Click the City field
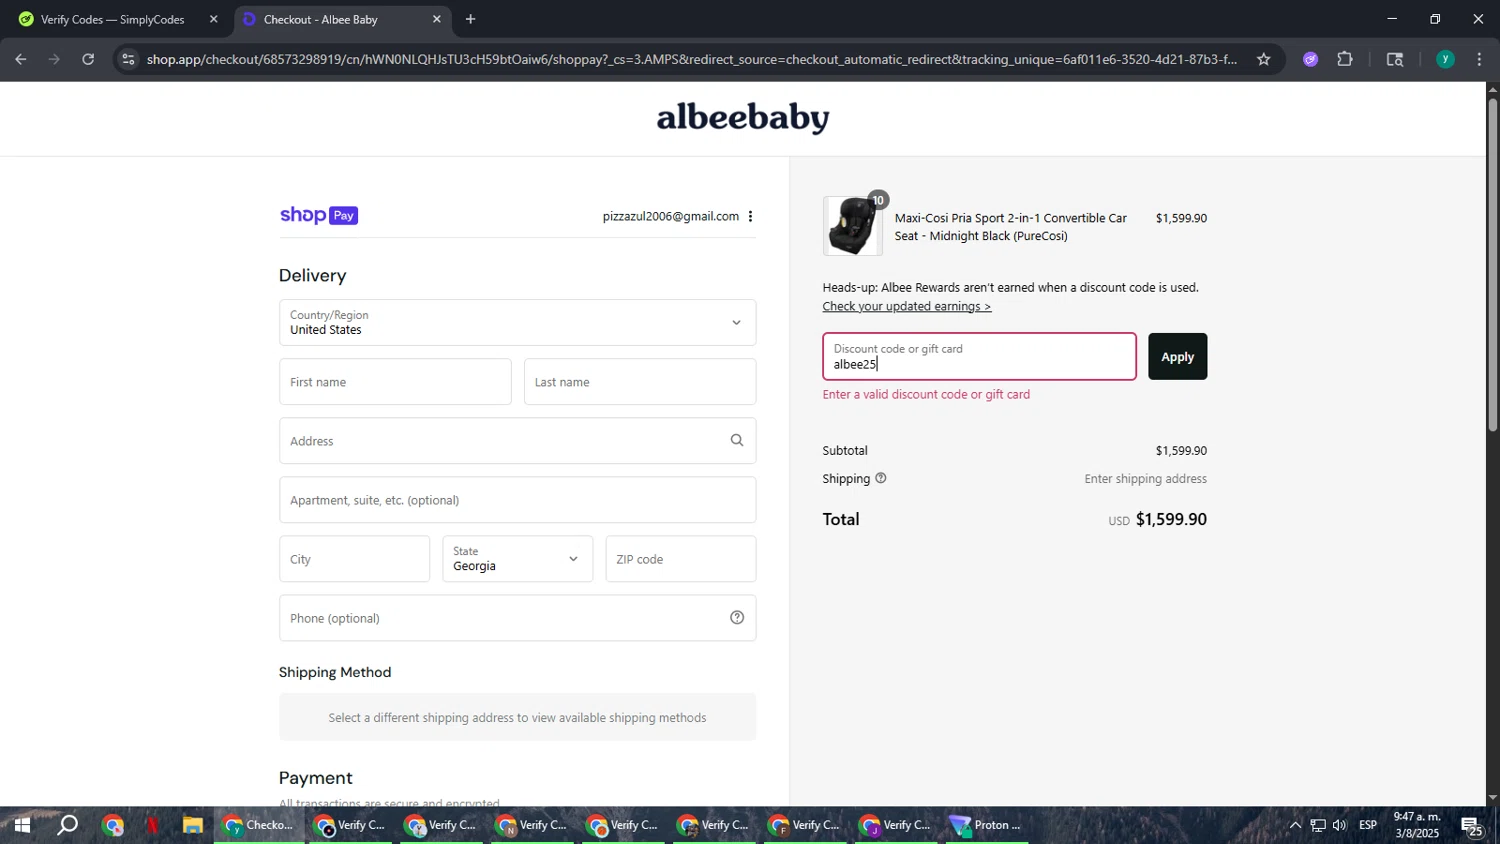1500x844 pixels. (x=354, y=559)
